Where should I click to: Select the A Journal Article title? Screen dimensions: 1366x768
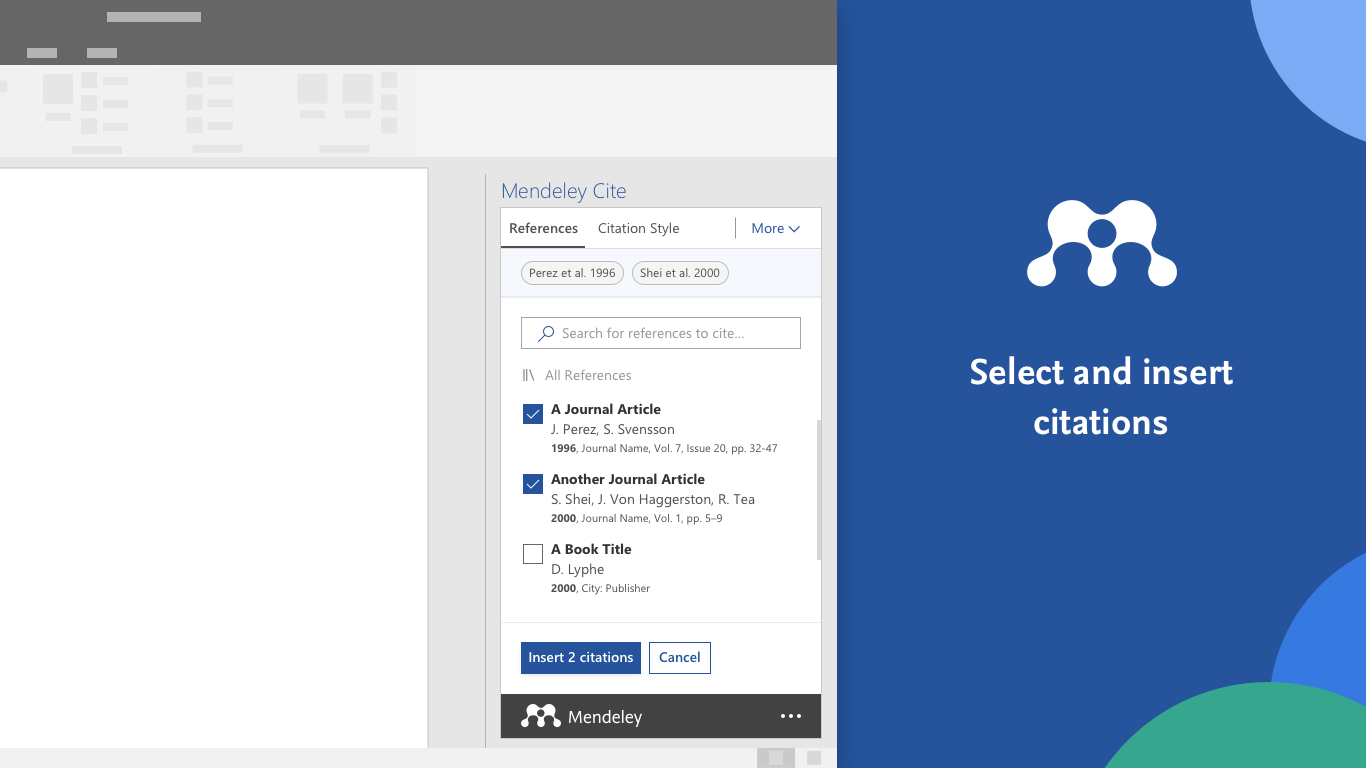click(x=606, y=409)
